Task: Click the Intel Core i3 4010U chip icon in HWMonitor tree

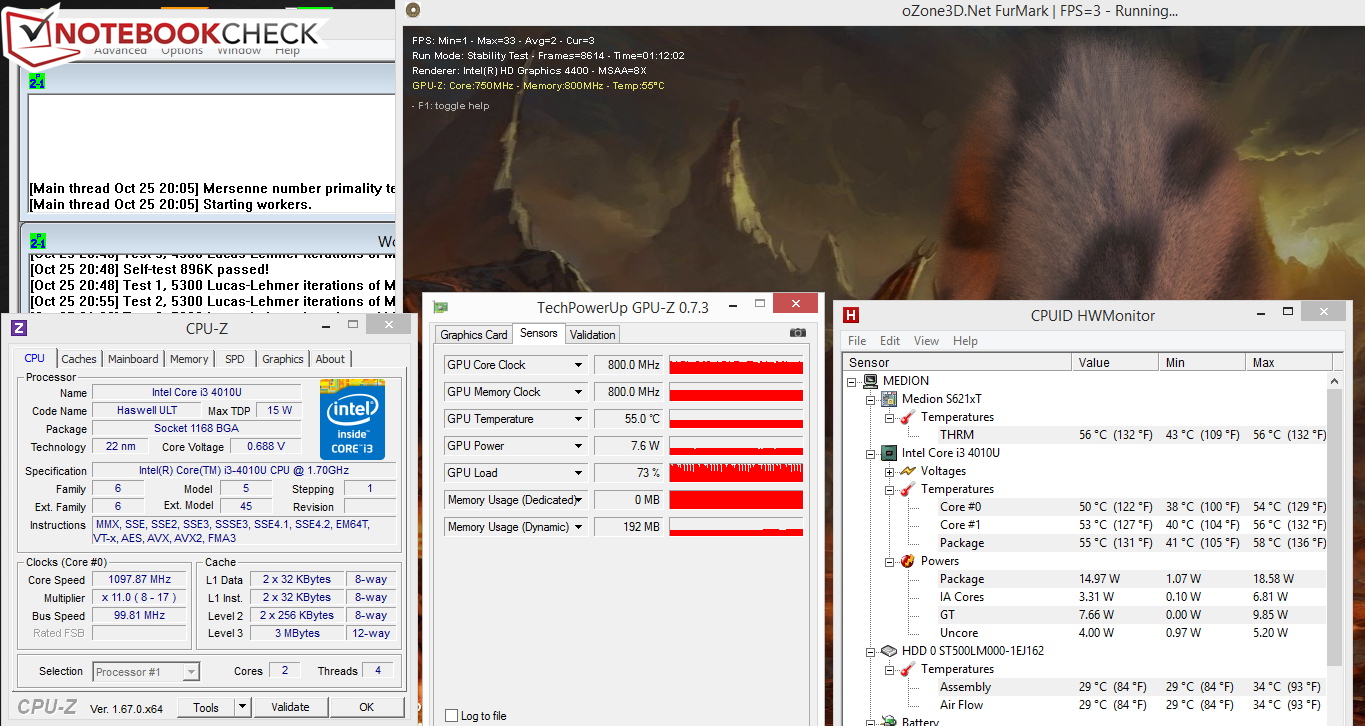Action: tap(890, 453)
